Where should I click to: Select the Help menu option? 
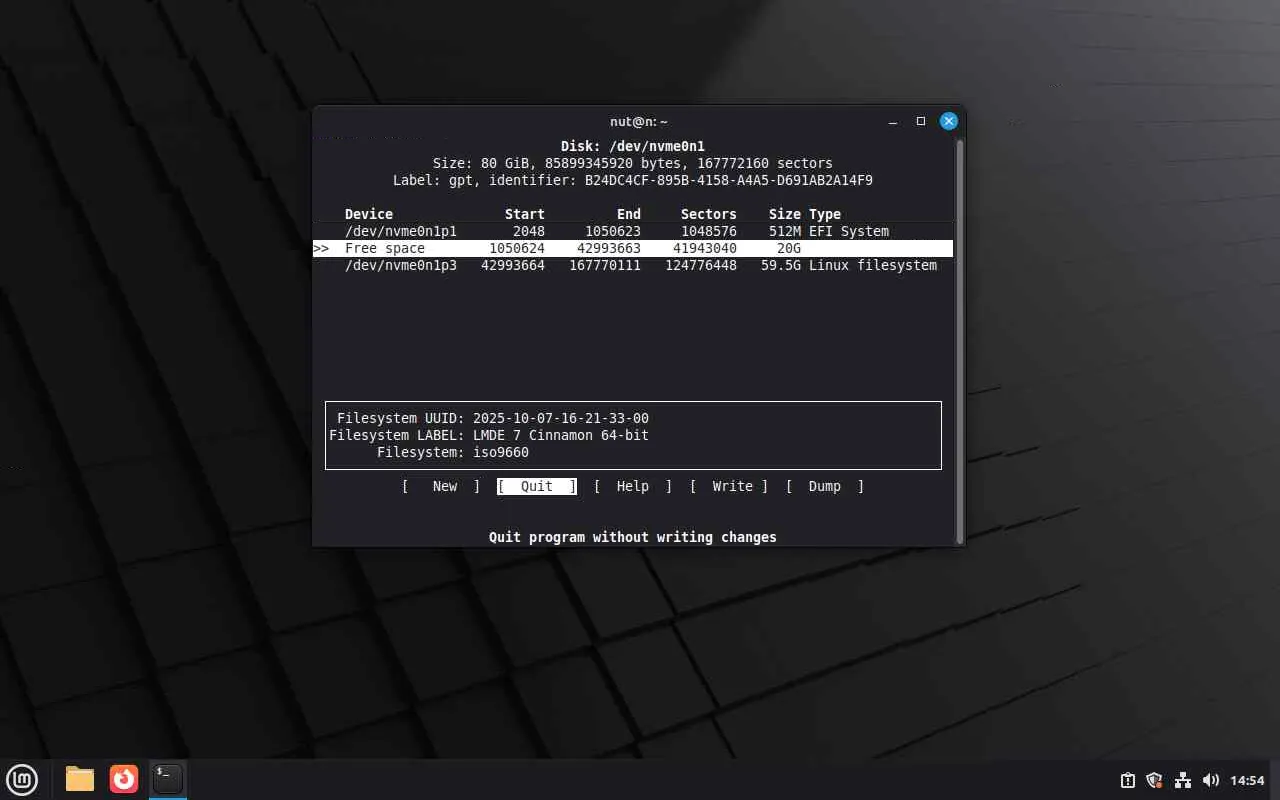point(633,486)
